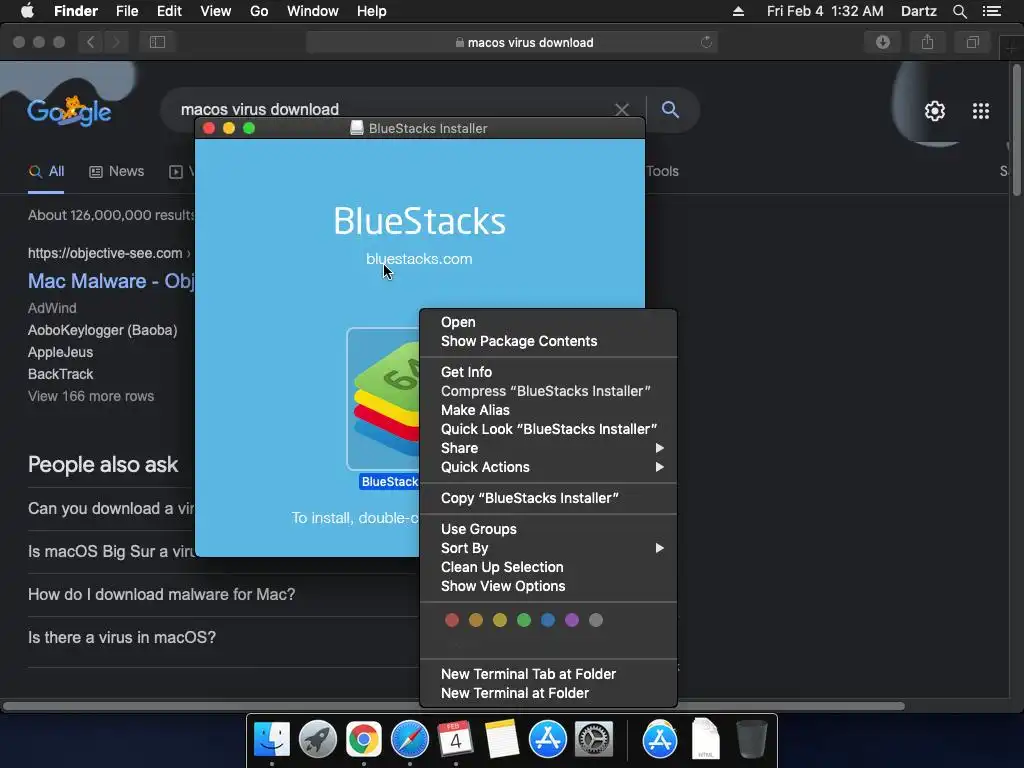Screen dimensions: 1024x768
Task: Open System Preferences in the Dock
Action: pos(594,739)
